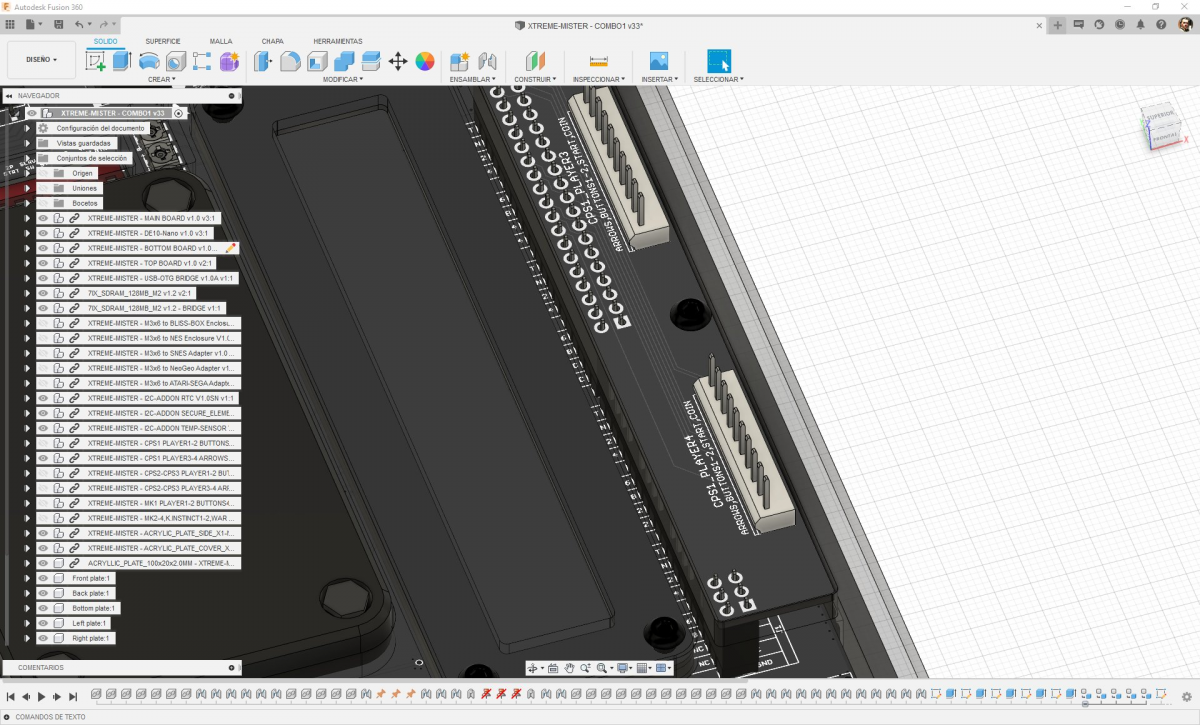1200x725 pixels.
Task: Click the New Component icon
Action: 460,61
